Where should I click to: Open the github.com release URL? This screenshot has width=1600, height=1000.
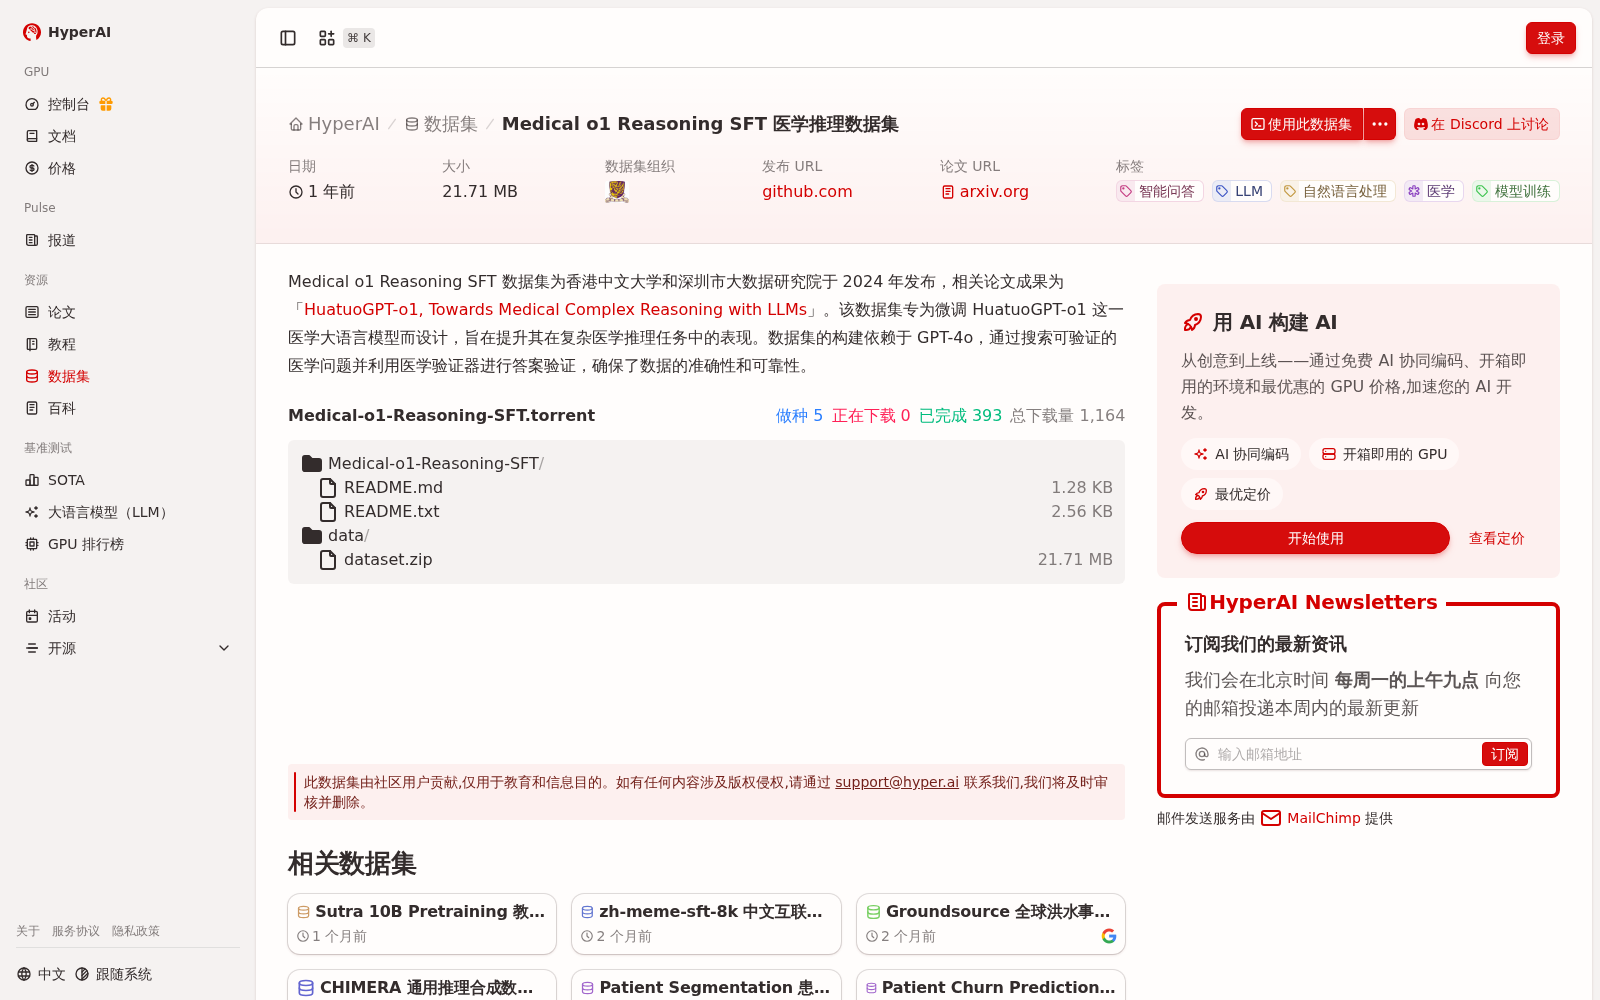[x=807, y=191]
